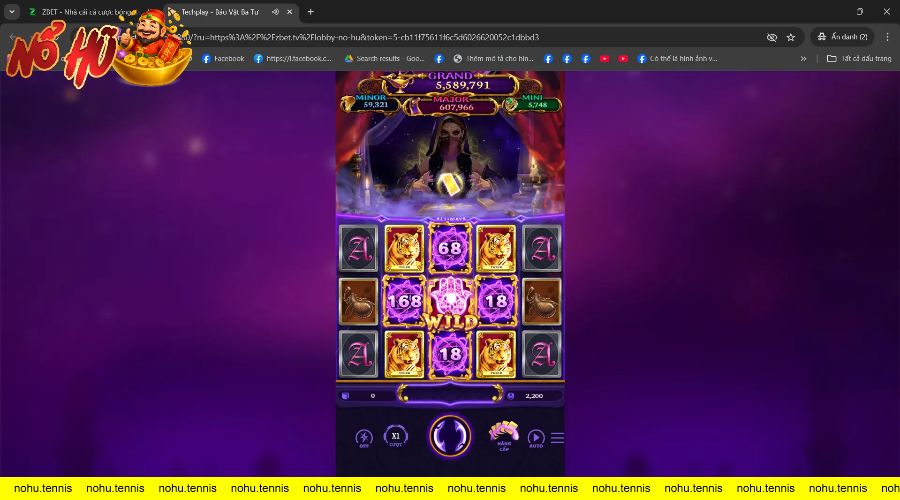Bookmark this page with star icon

click(791, 37)
